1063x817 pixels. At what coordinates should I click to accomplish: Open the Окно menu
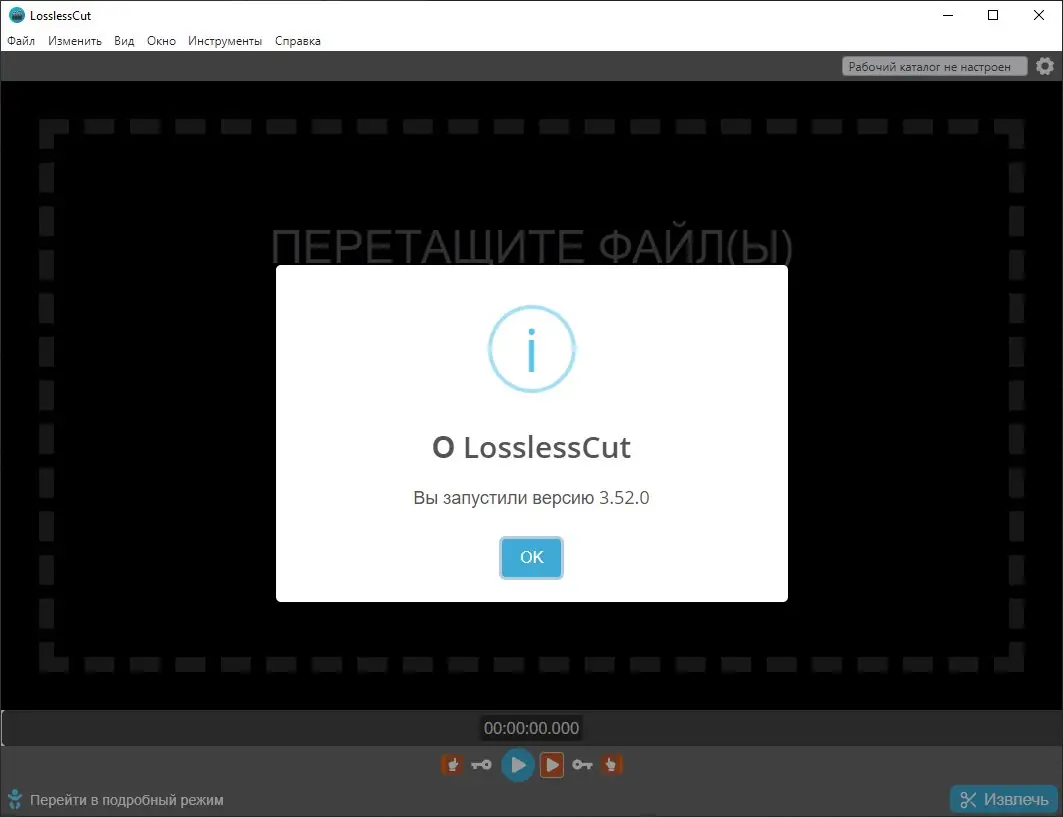[x=161, y=41]
